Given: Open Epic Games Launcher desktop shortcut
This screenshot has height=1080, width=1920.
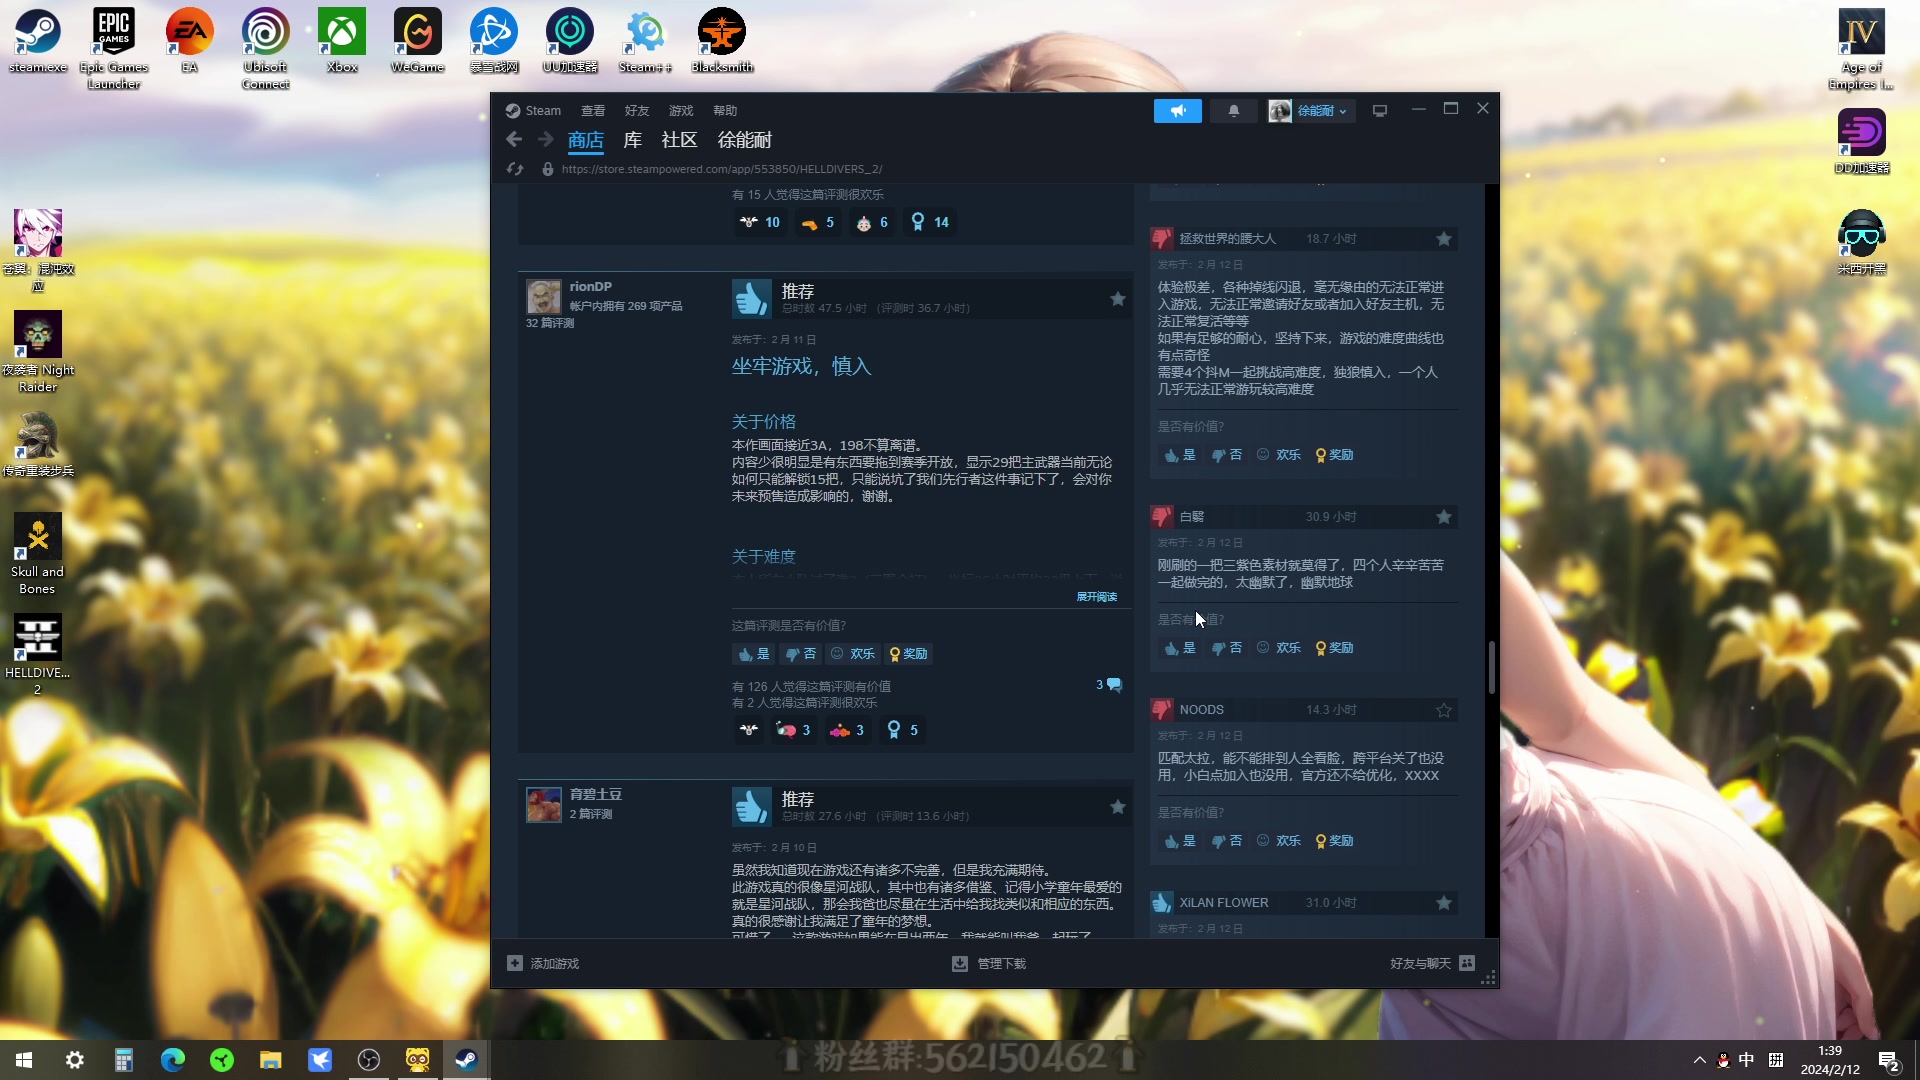Looking at the screenshot, I should click(x=114, y=48).
